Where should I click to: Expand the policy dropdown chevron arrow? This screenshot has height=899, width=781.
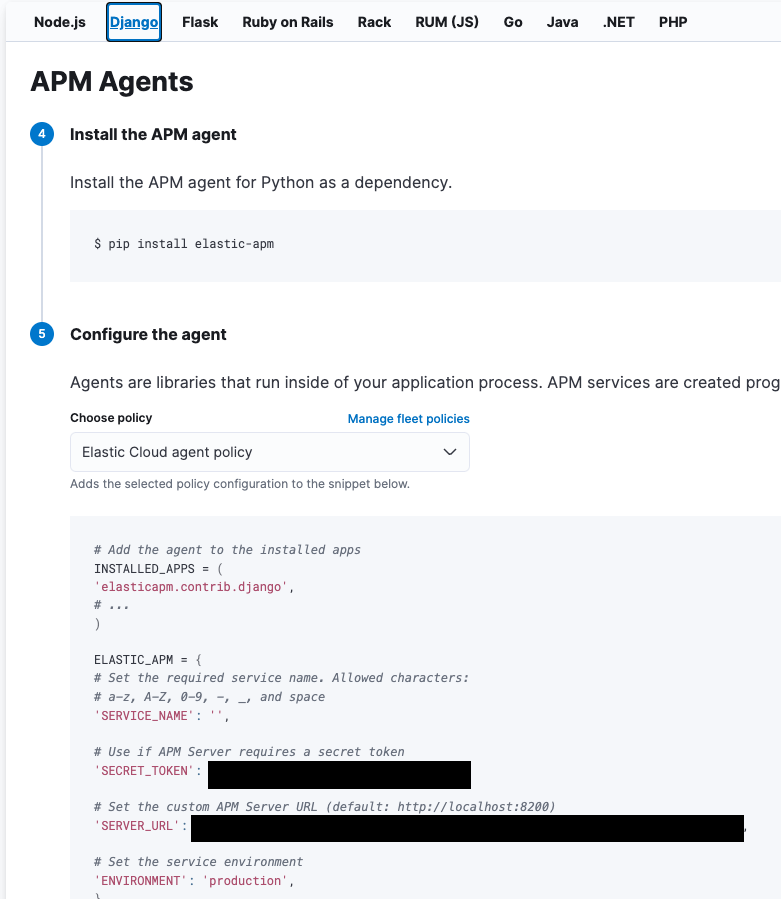pyautogui.click(x=450, y=452)
